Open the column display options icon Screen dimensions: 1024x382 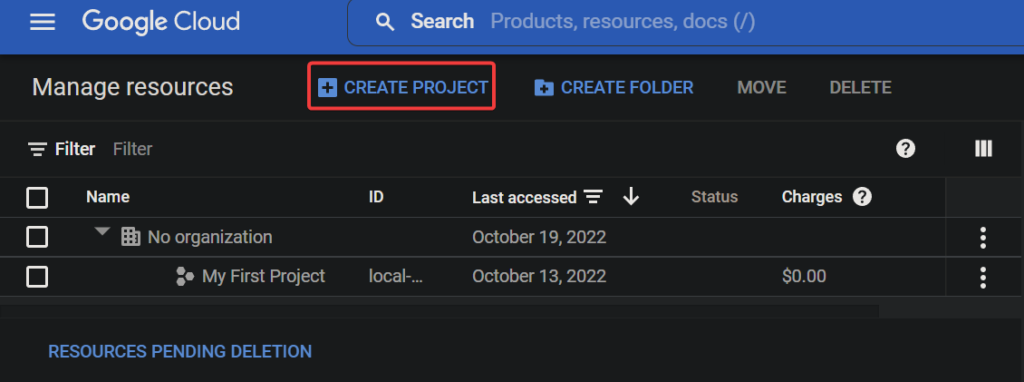(984, 149)
